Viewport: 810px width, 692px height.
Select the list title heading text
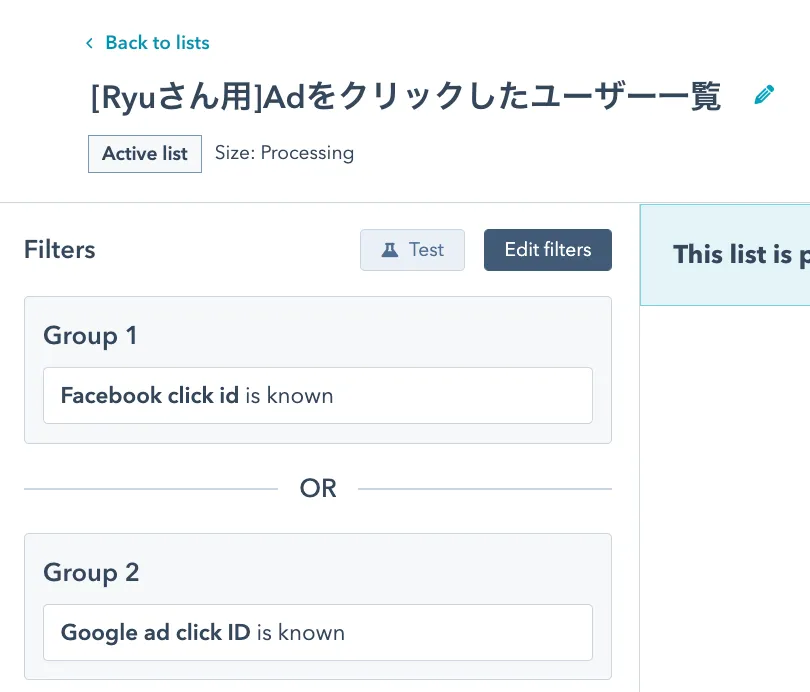(x=405, y=96)
